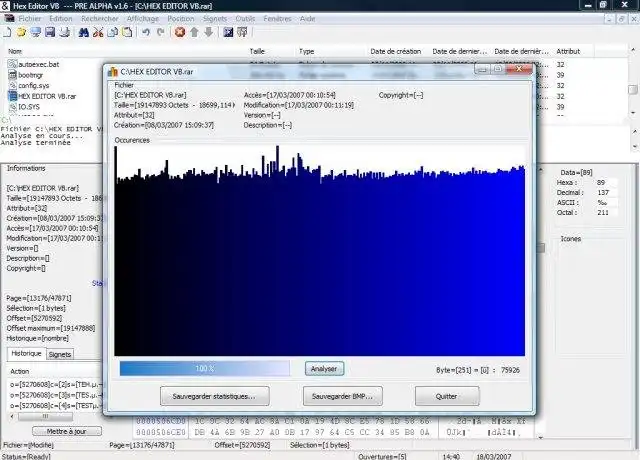The width and height of the screenshot is (640, 460).
Task: Click the Open folder toolbar icon
Action: click(21, 32)
